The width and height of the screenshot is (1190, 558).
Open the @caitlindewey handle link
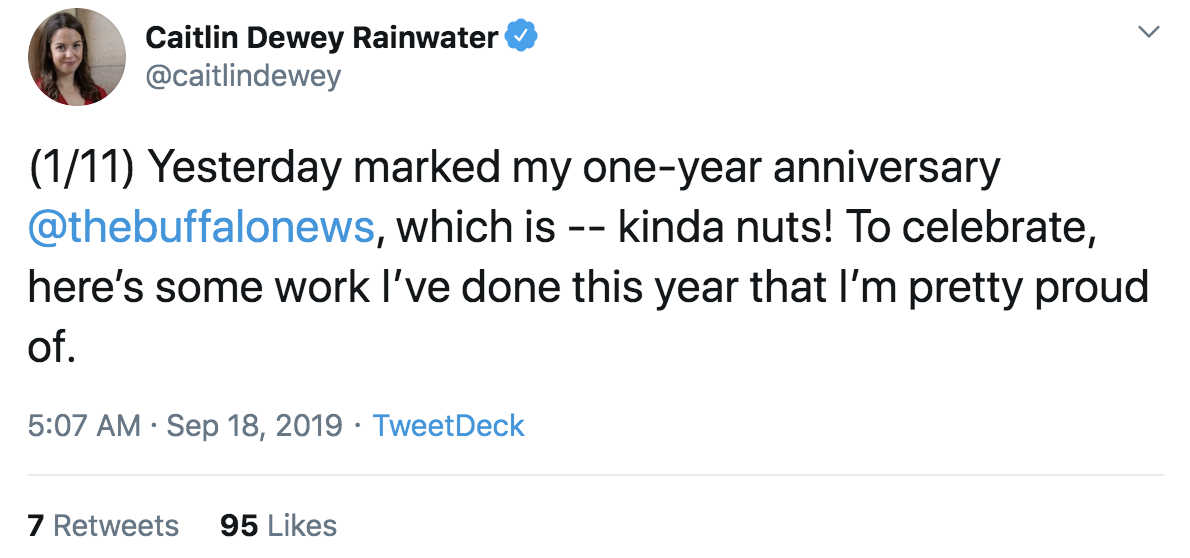243,76
